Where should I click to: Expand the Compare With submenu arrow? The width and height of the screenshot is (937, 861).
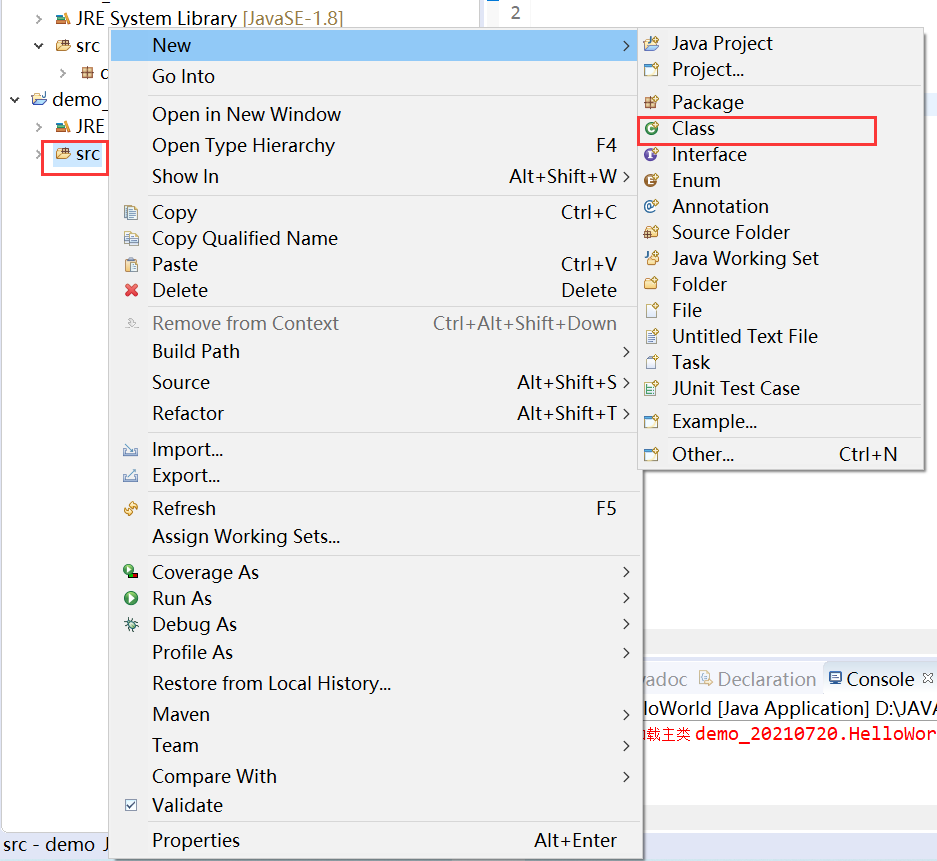click(626, 777)
